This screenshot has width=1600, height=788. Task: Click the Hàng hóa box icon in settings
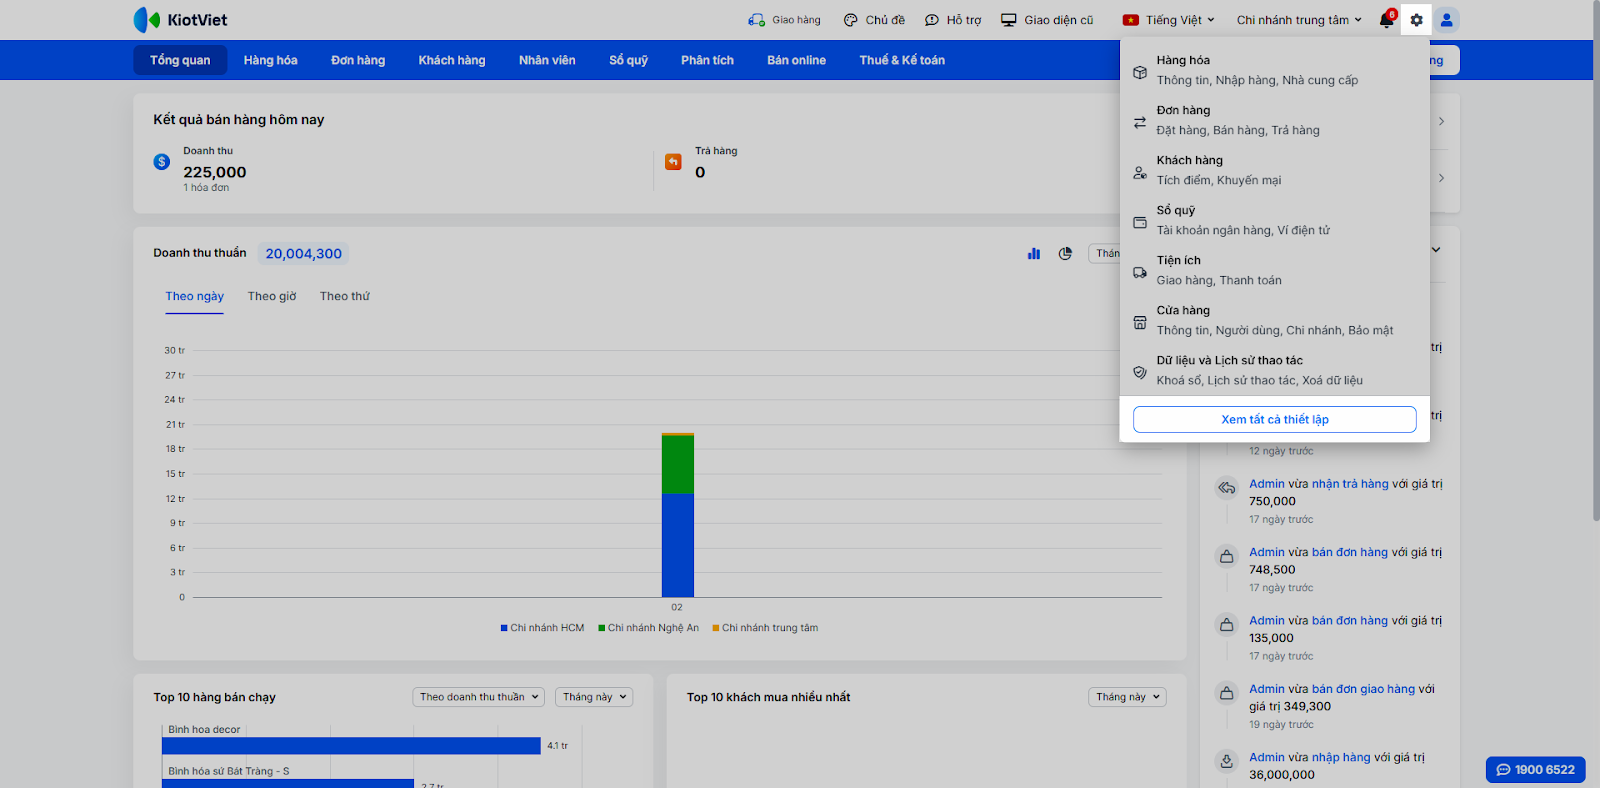1140,72
